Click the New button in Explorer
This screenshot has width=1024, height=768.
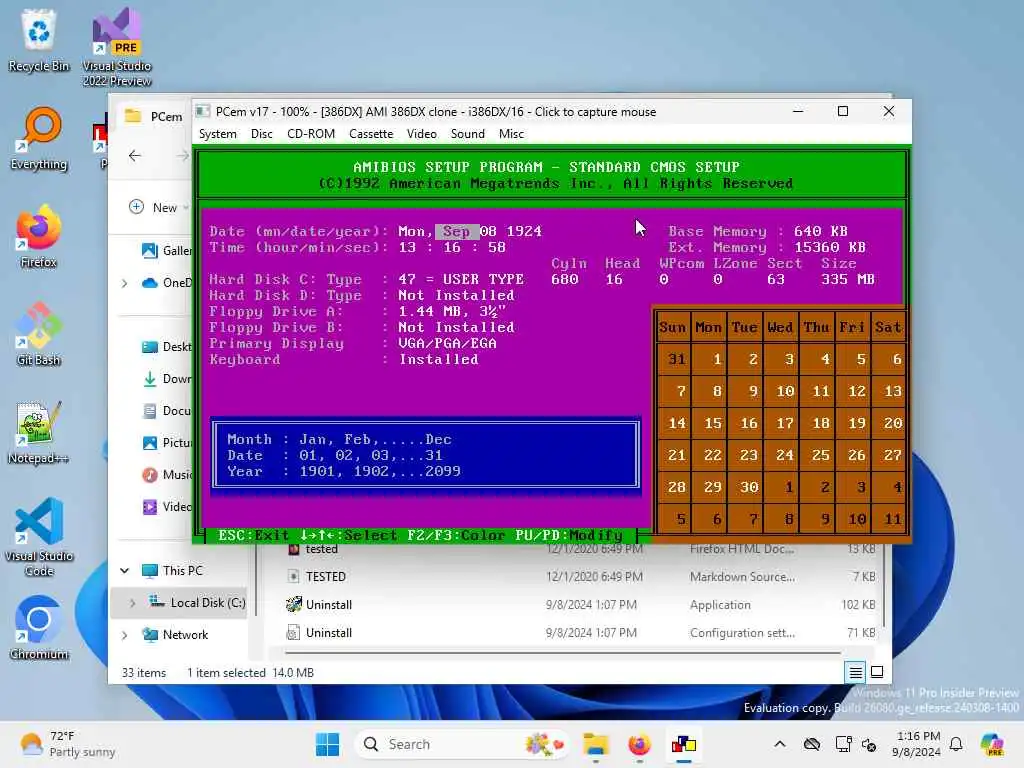coord(157,207)
